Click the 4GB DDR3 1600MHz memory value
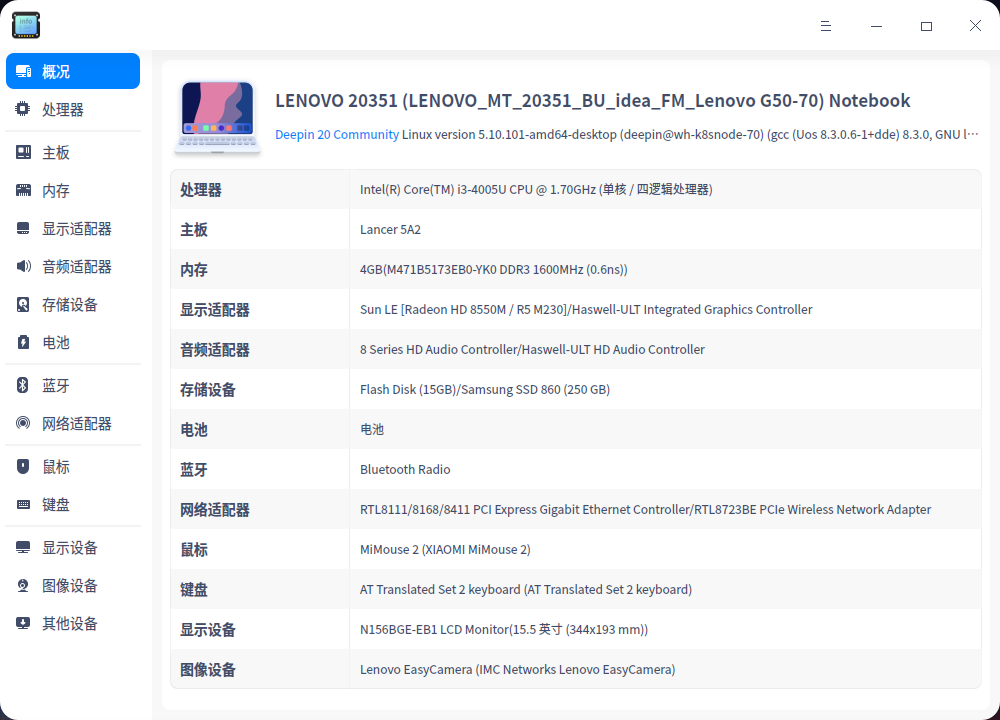The width and height of the screenshot is (1000, 720). 494,269
